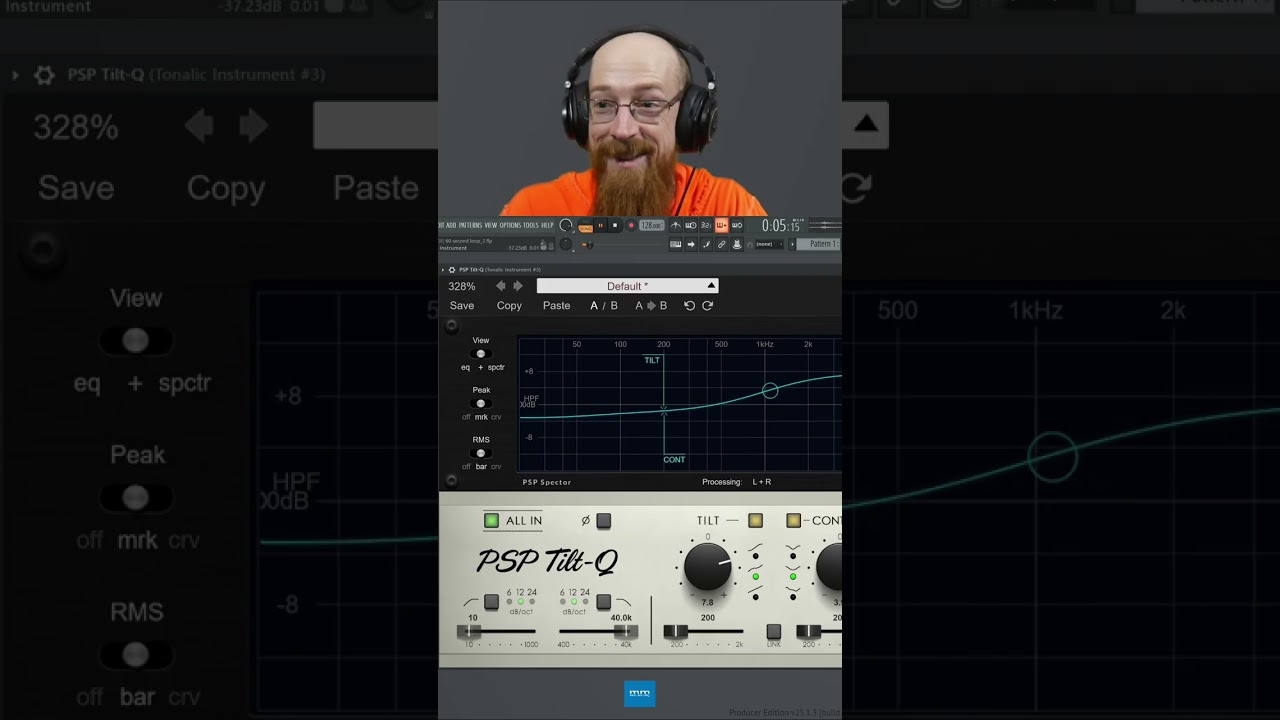This screenshot has width=1280, height=720.
Task: Toggle the highlighted orange overdub icon
Action: pyautogui.click(x=721, y=225)
